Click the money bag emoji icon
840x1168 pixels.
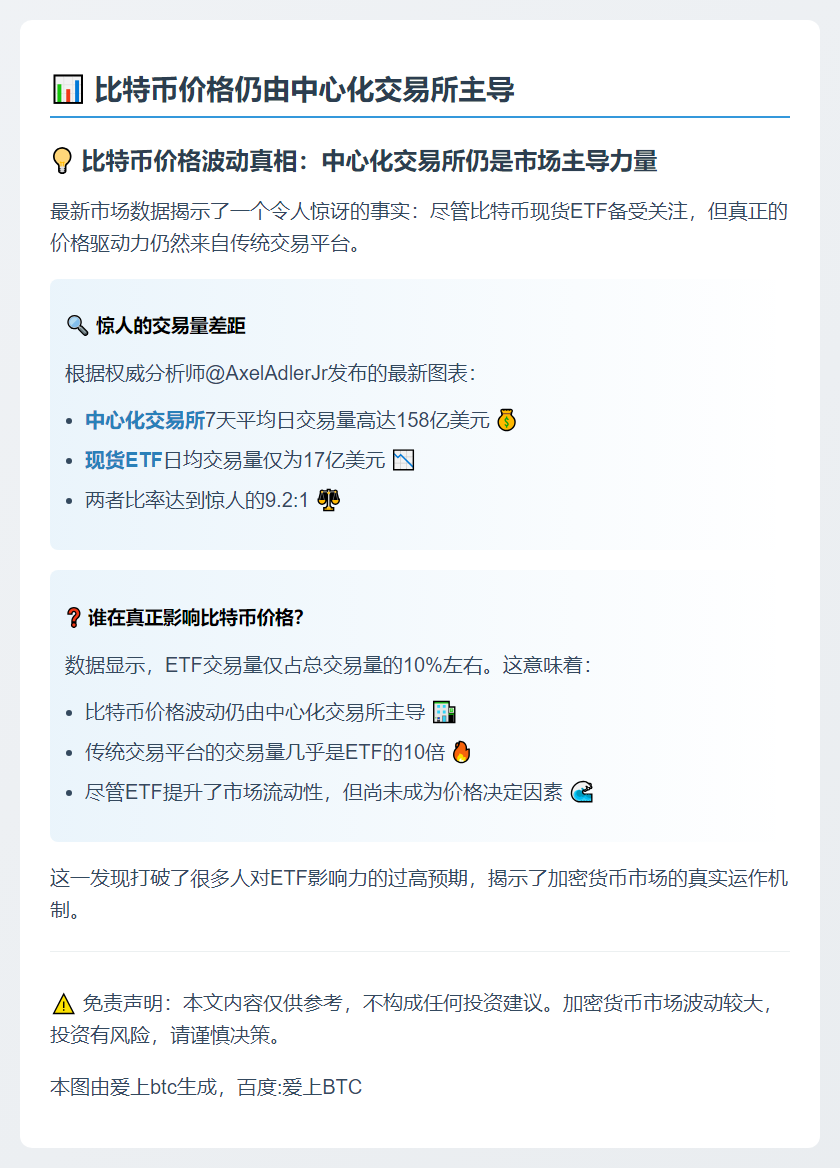coord(506,420)
